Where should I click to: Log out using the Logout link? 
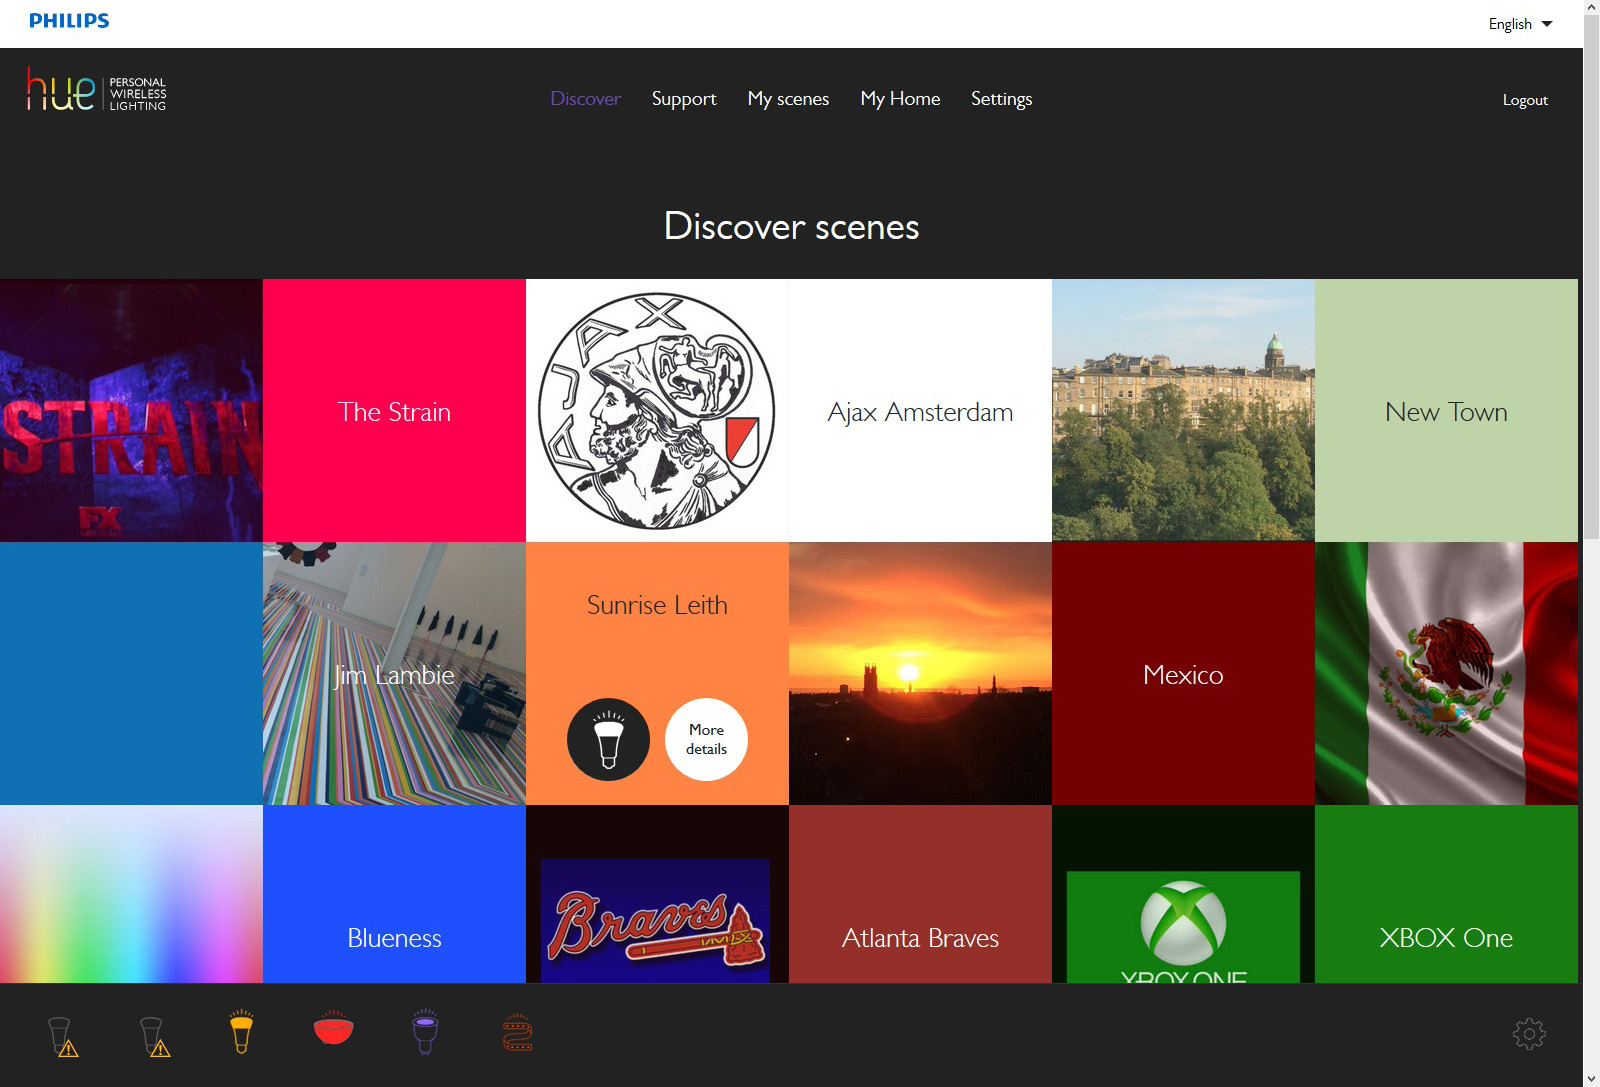coord(1525,100)
